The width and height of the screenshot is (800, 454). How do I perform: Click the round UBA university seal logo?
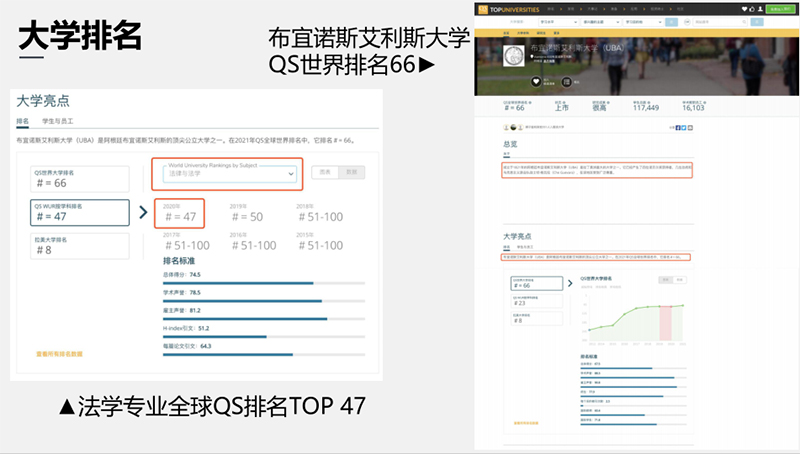(x=514, y=56)
